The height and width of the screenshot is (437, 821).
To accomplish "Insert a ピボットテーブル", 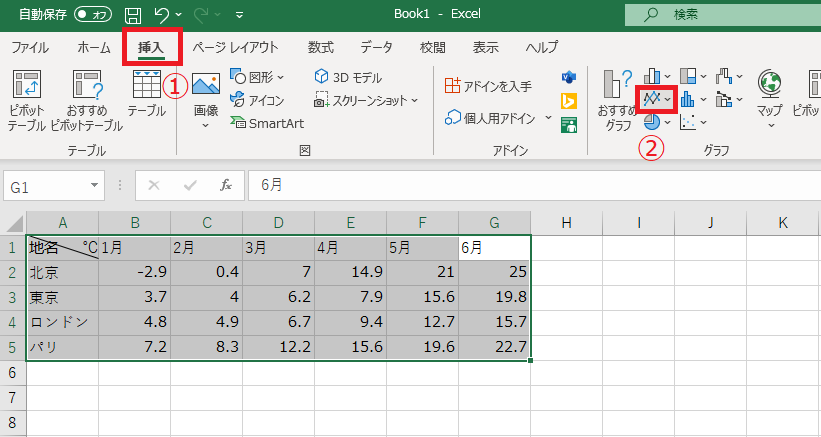I will [27, 100].
